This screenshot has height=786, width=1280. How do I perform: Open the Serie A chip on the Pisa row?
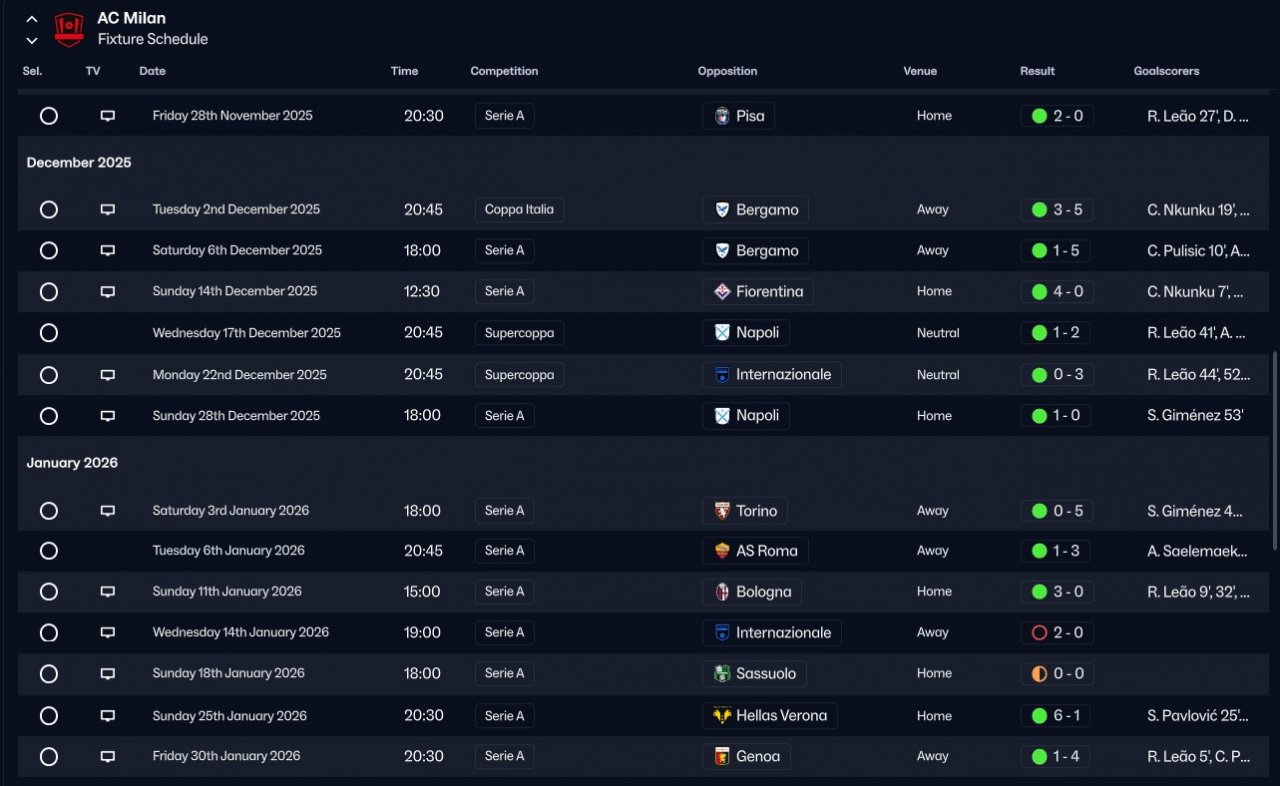[505, 116]
